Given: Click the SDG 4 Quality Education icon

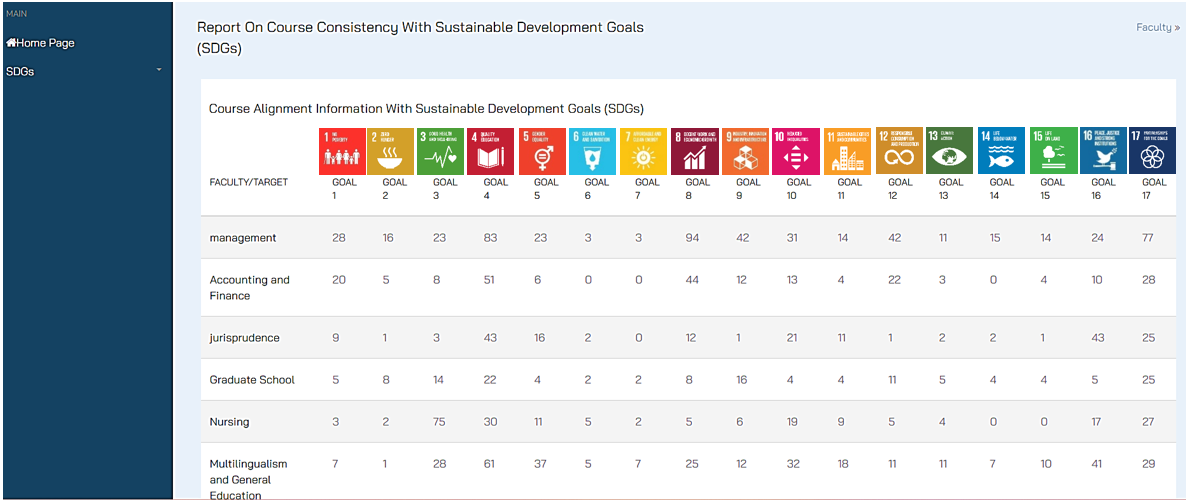Looking at the screenshot, I should tap(491, 151).
